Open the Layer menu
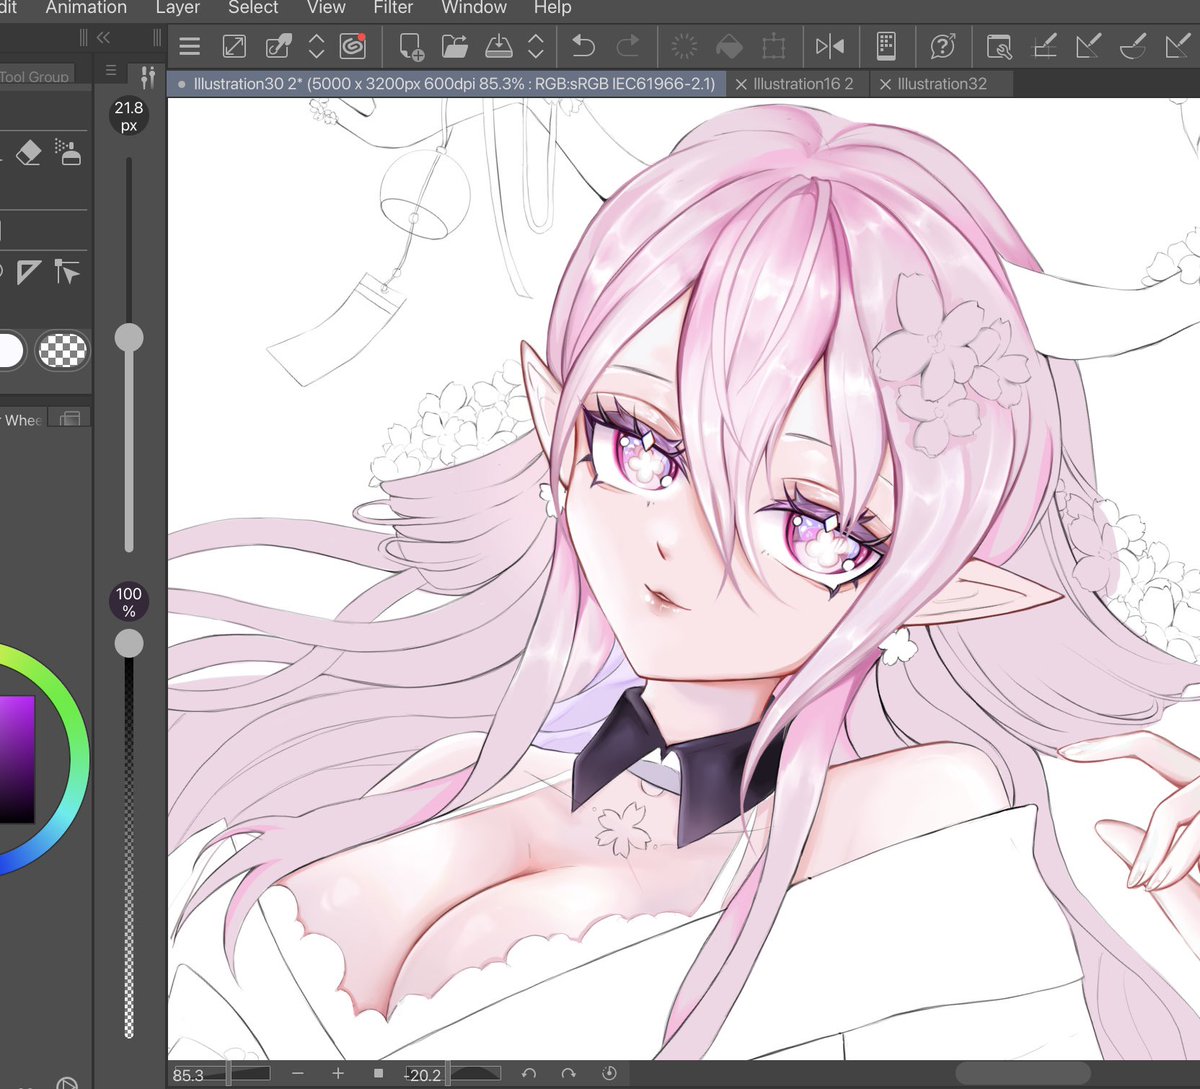 178,8
